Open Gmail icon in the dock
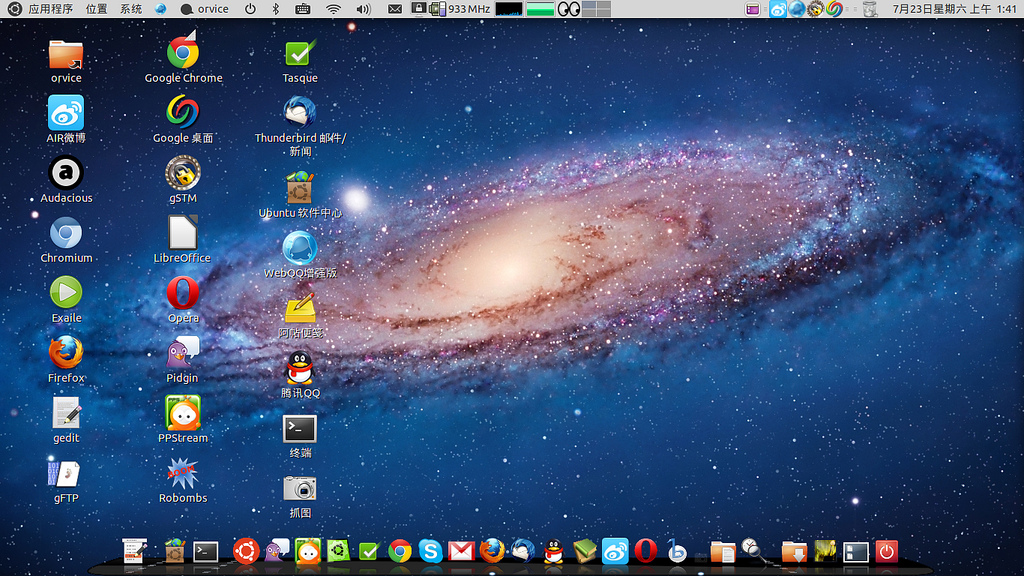The width and height of the screenshot is (1024, 576). 461,552
